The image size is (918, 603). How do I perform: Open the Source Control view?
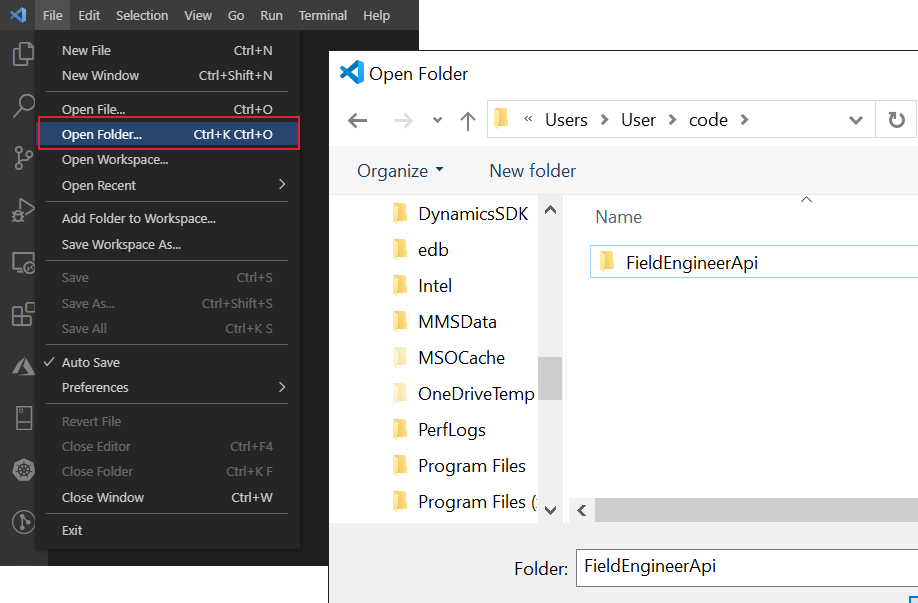click(x=23, y=158)
